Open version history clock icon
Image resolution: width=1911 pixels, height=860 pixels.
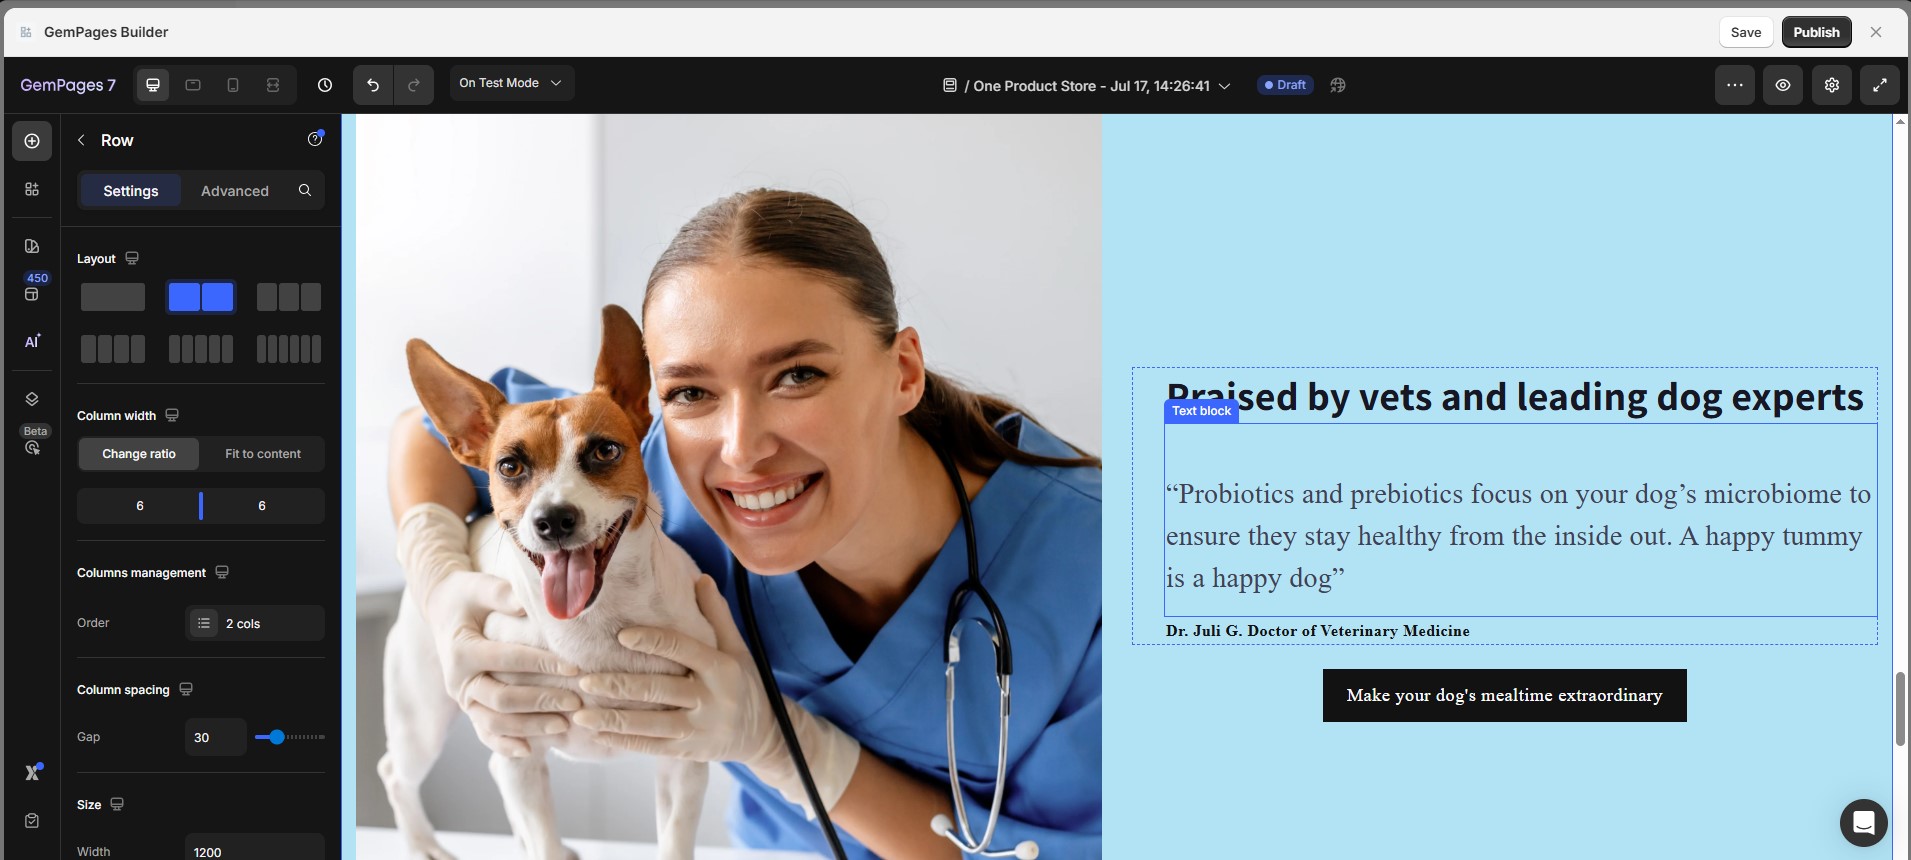pyautogui.click(x=325, y=85)
